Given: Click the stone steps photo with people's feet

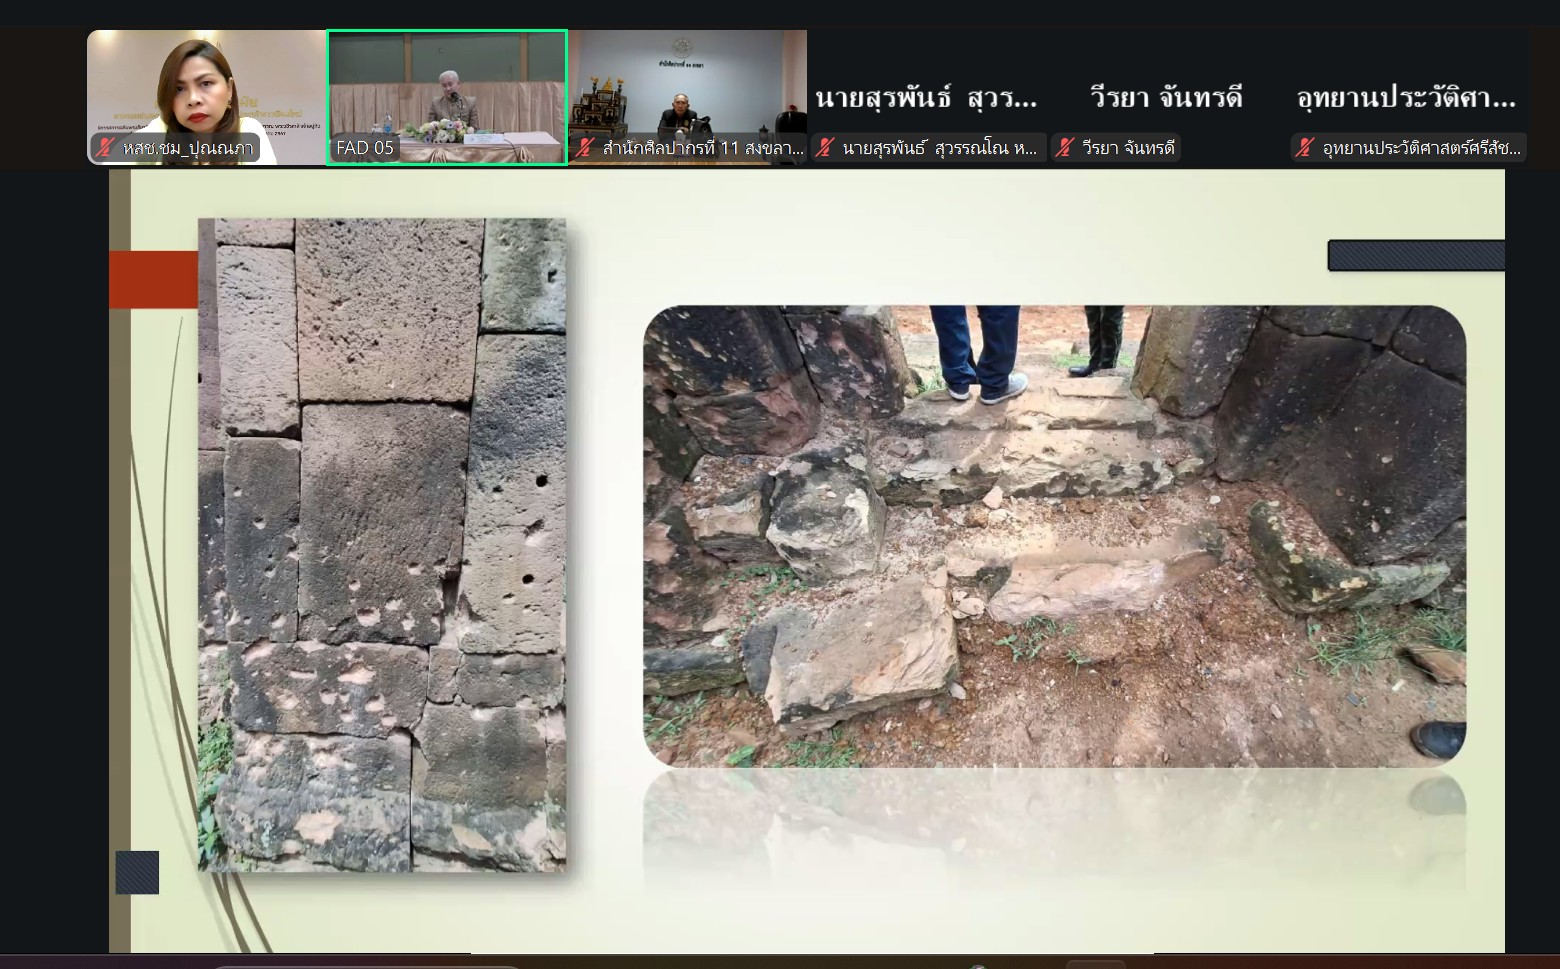Looking at the screenshot, I should pos(1054,536).
